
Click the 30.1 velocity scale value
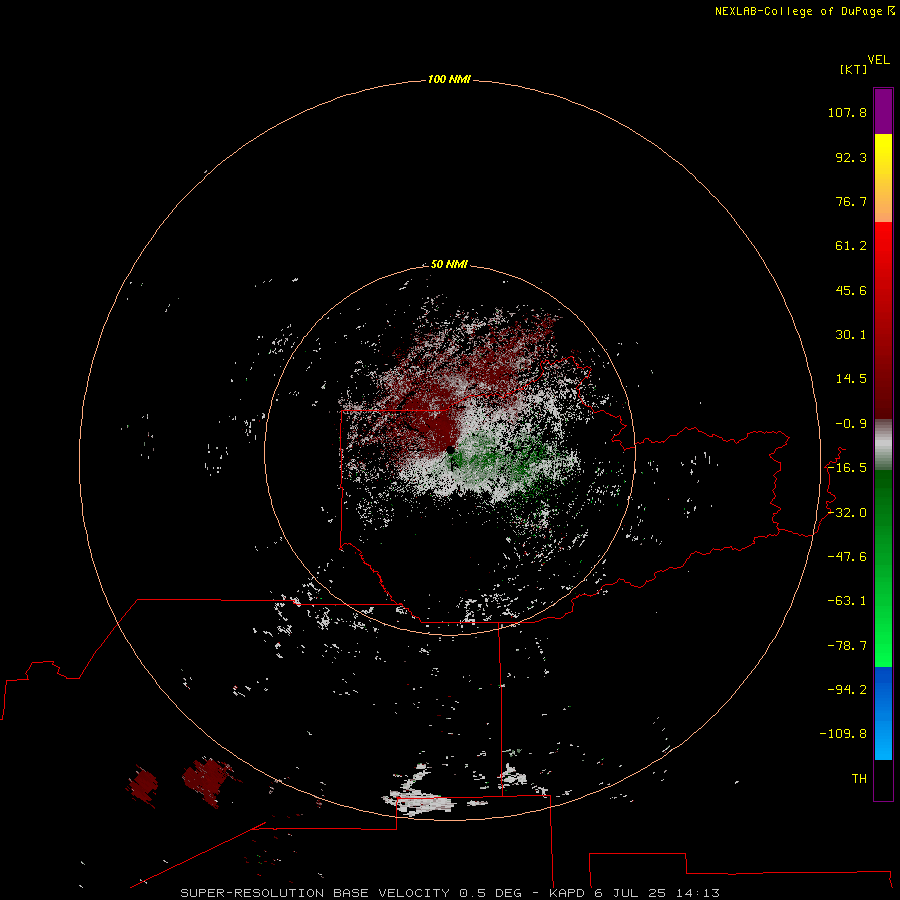coord(851,335)
